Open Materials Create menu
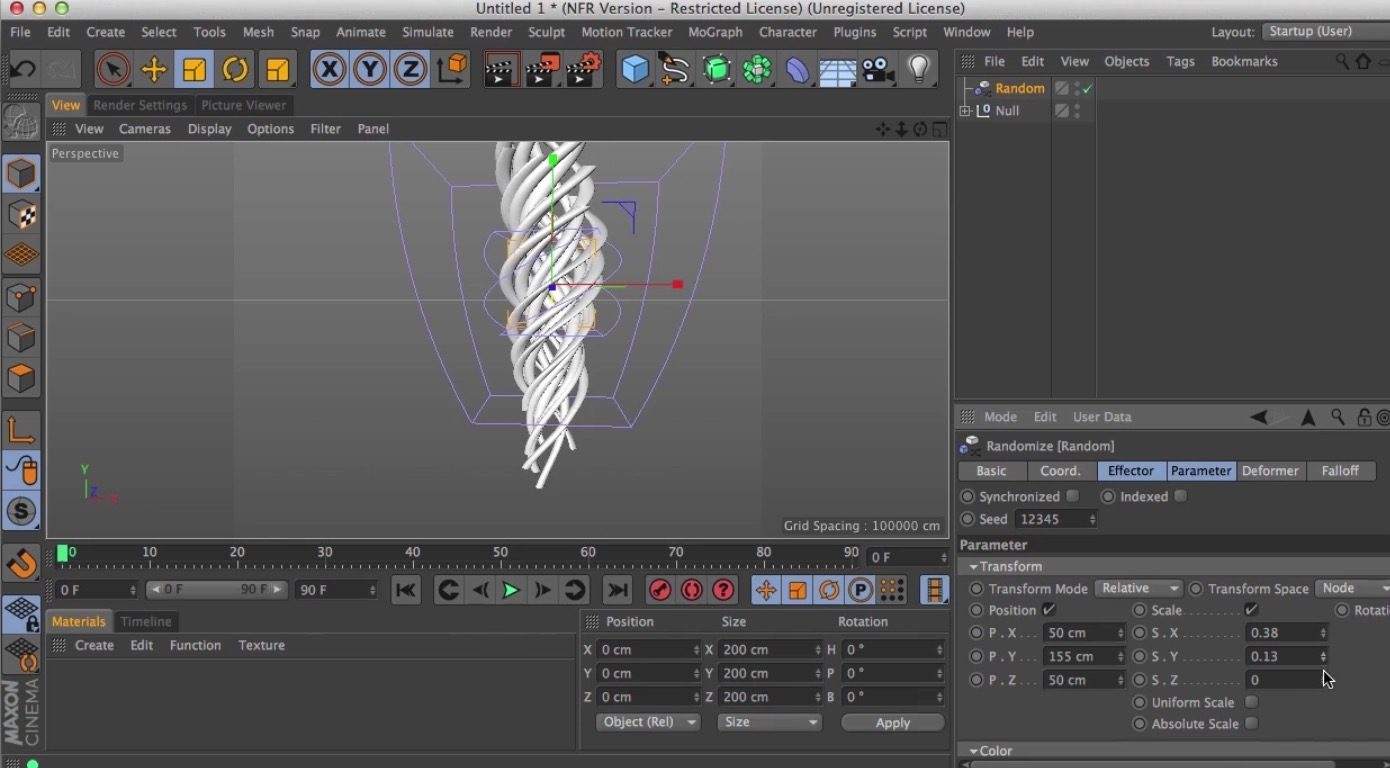Image resolution: width=1390 pixels, height=768 pixels. [94, 645]
